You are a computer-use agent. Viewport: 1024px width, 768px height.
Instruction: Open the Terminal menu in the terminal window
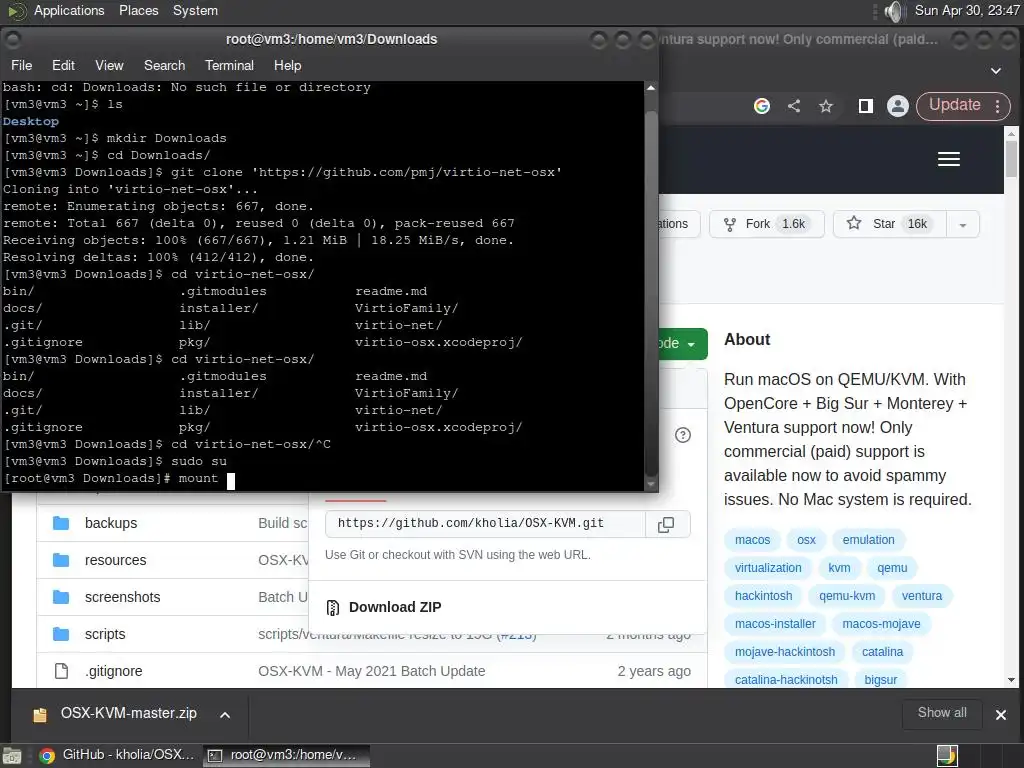(229, 65)
